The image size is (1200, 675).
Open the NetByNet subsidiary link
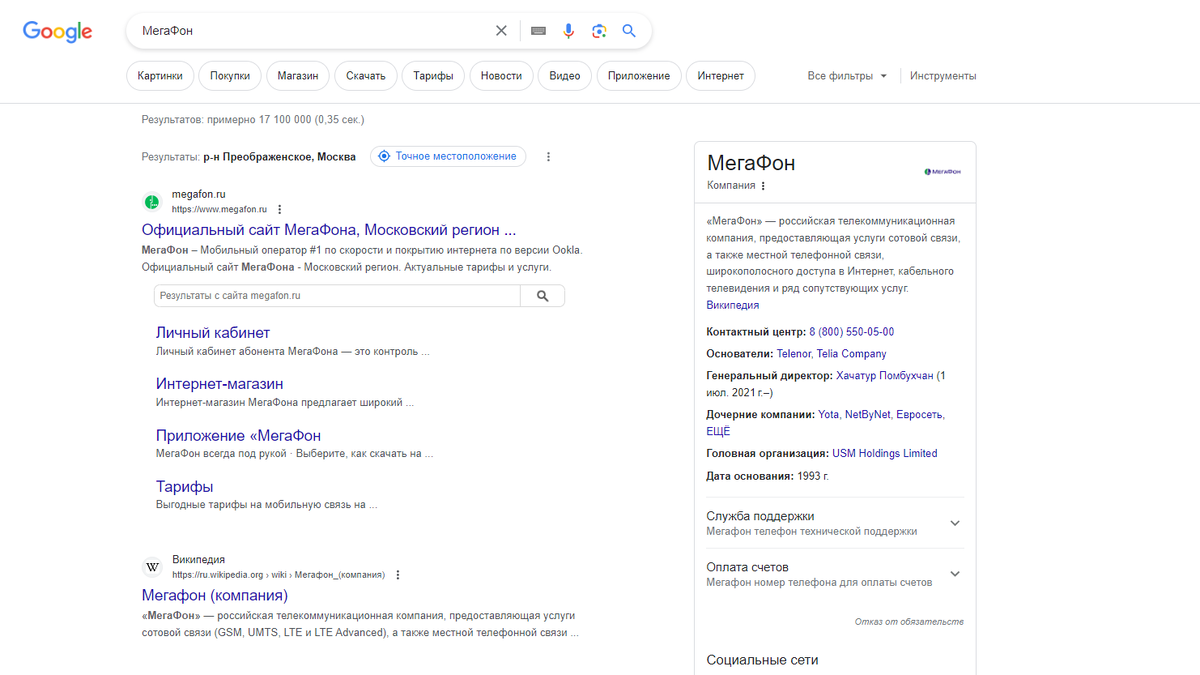tap(867, 414)
